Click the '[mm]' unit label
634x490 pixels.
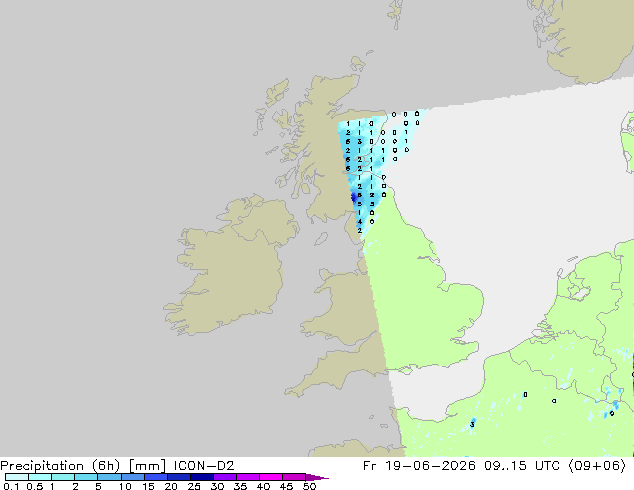147,466
